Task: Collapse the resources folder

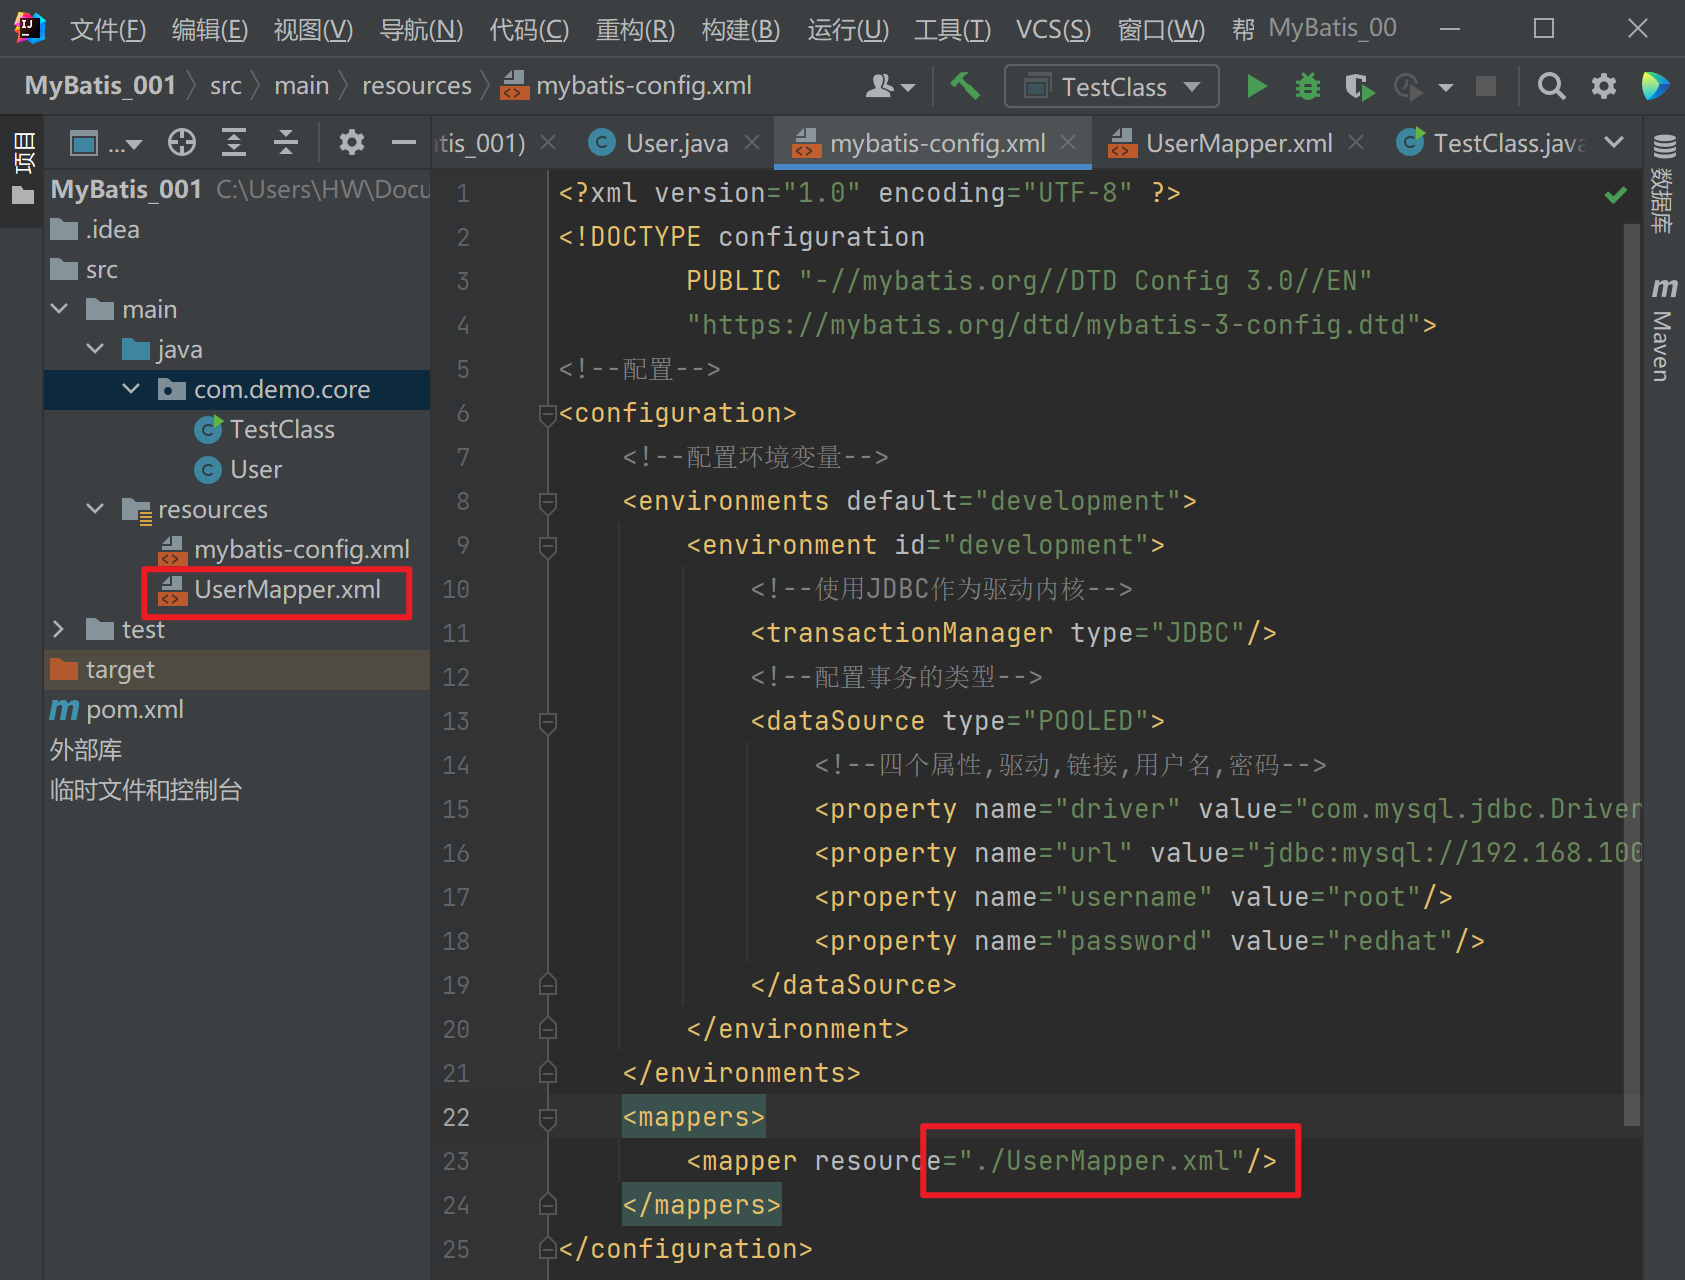Action: point(95,509)
